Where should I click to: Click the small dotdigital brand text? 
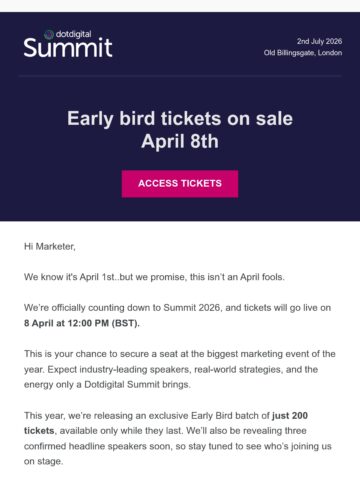pos(73,34)
